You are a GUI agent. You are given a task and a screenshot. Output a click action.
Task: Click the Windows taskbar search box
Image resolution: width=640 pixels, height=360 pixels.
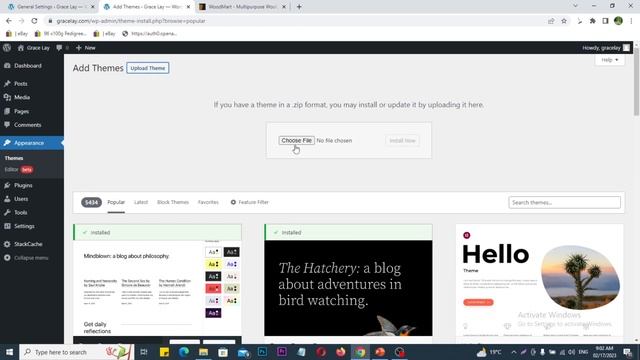coord(76,352)
